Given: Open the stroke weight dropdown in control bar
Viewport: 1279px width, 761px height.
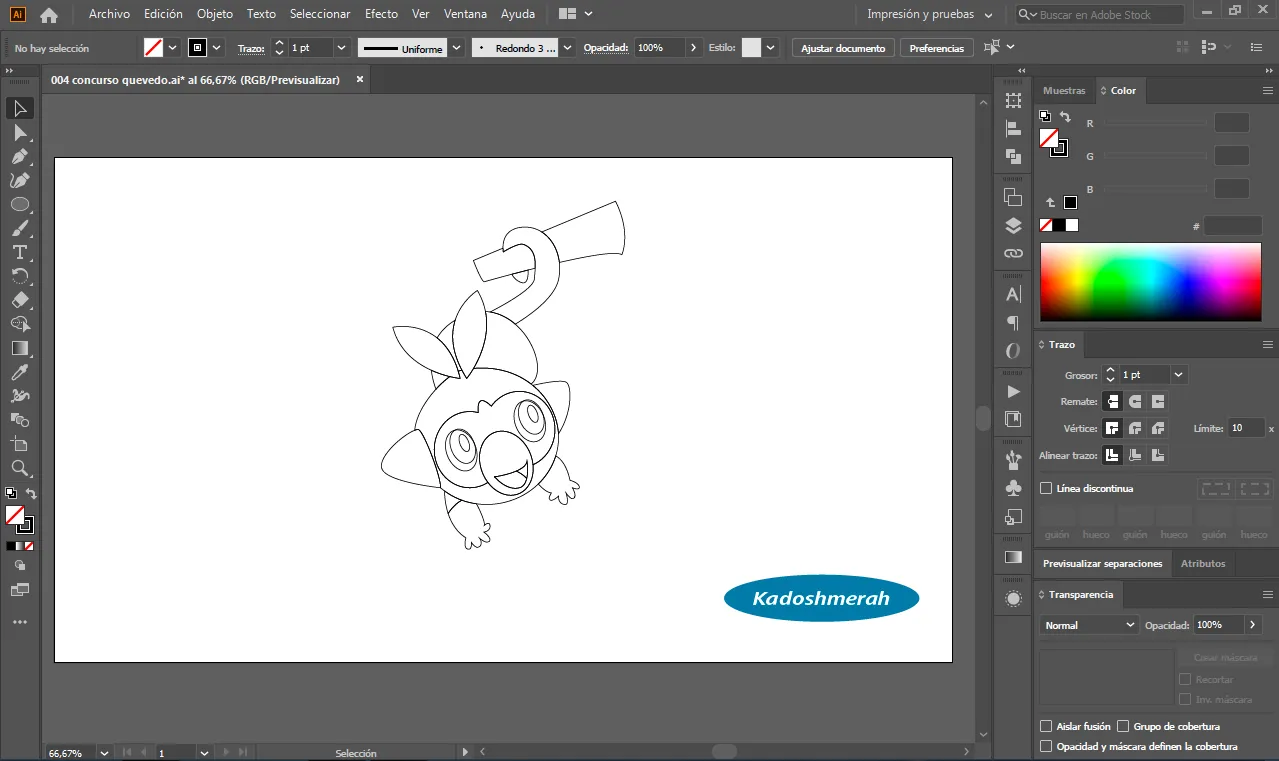Looking at the screenshot, I should tap(341, 48).
